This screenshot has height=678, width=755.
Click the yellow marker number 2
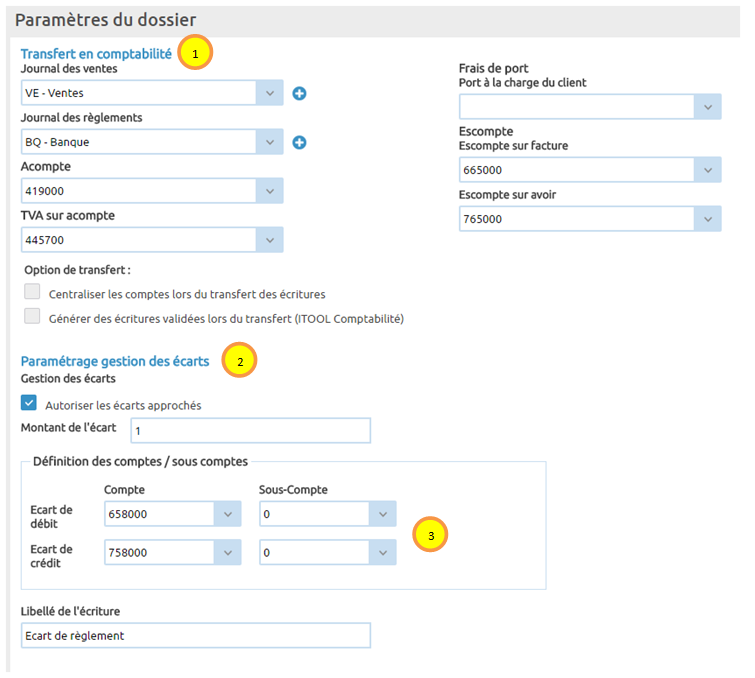240,361
